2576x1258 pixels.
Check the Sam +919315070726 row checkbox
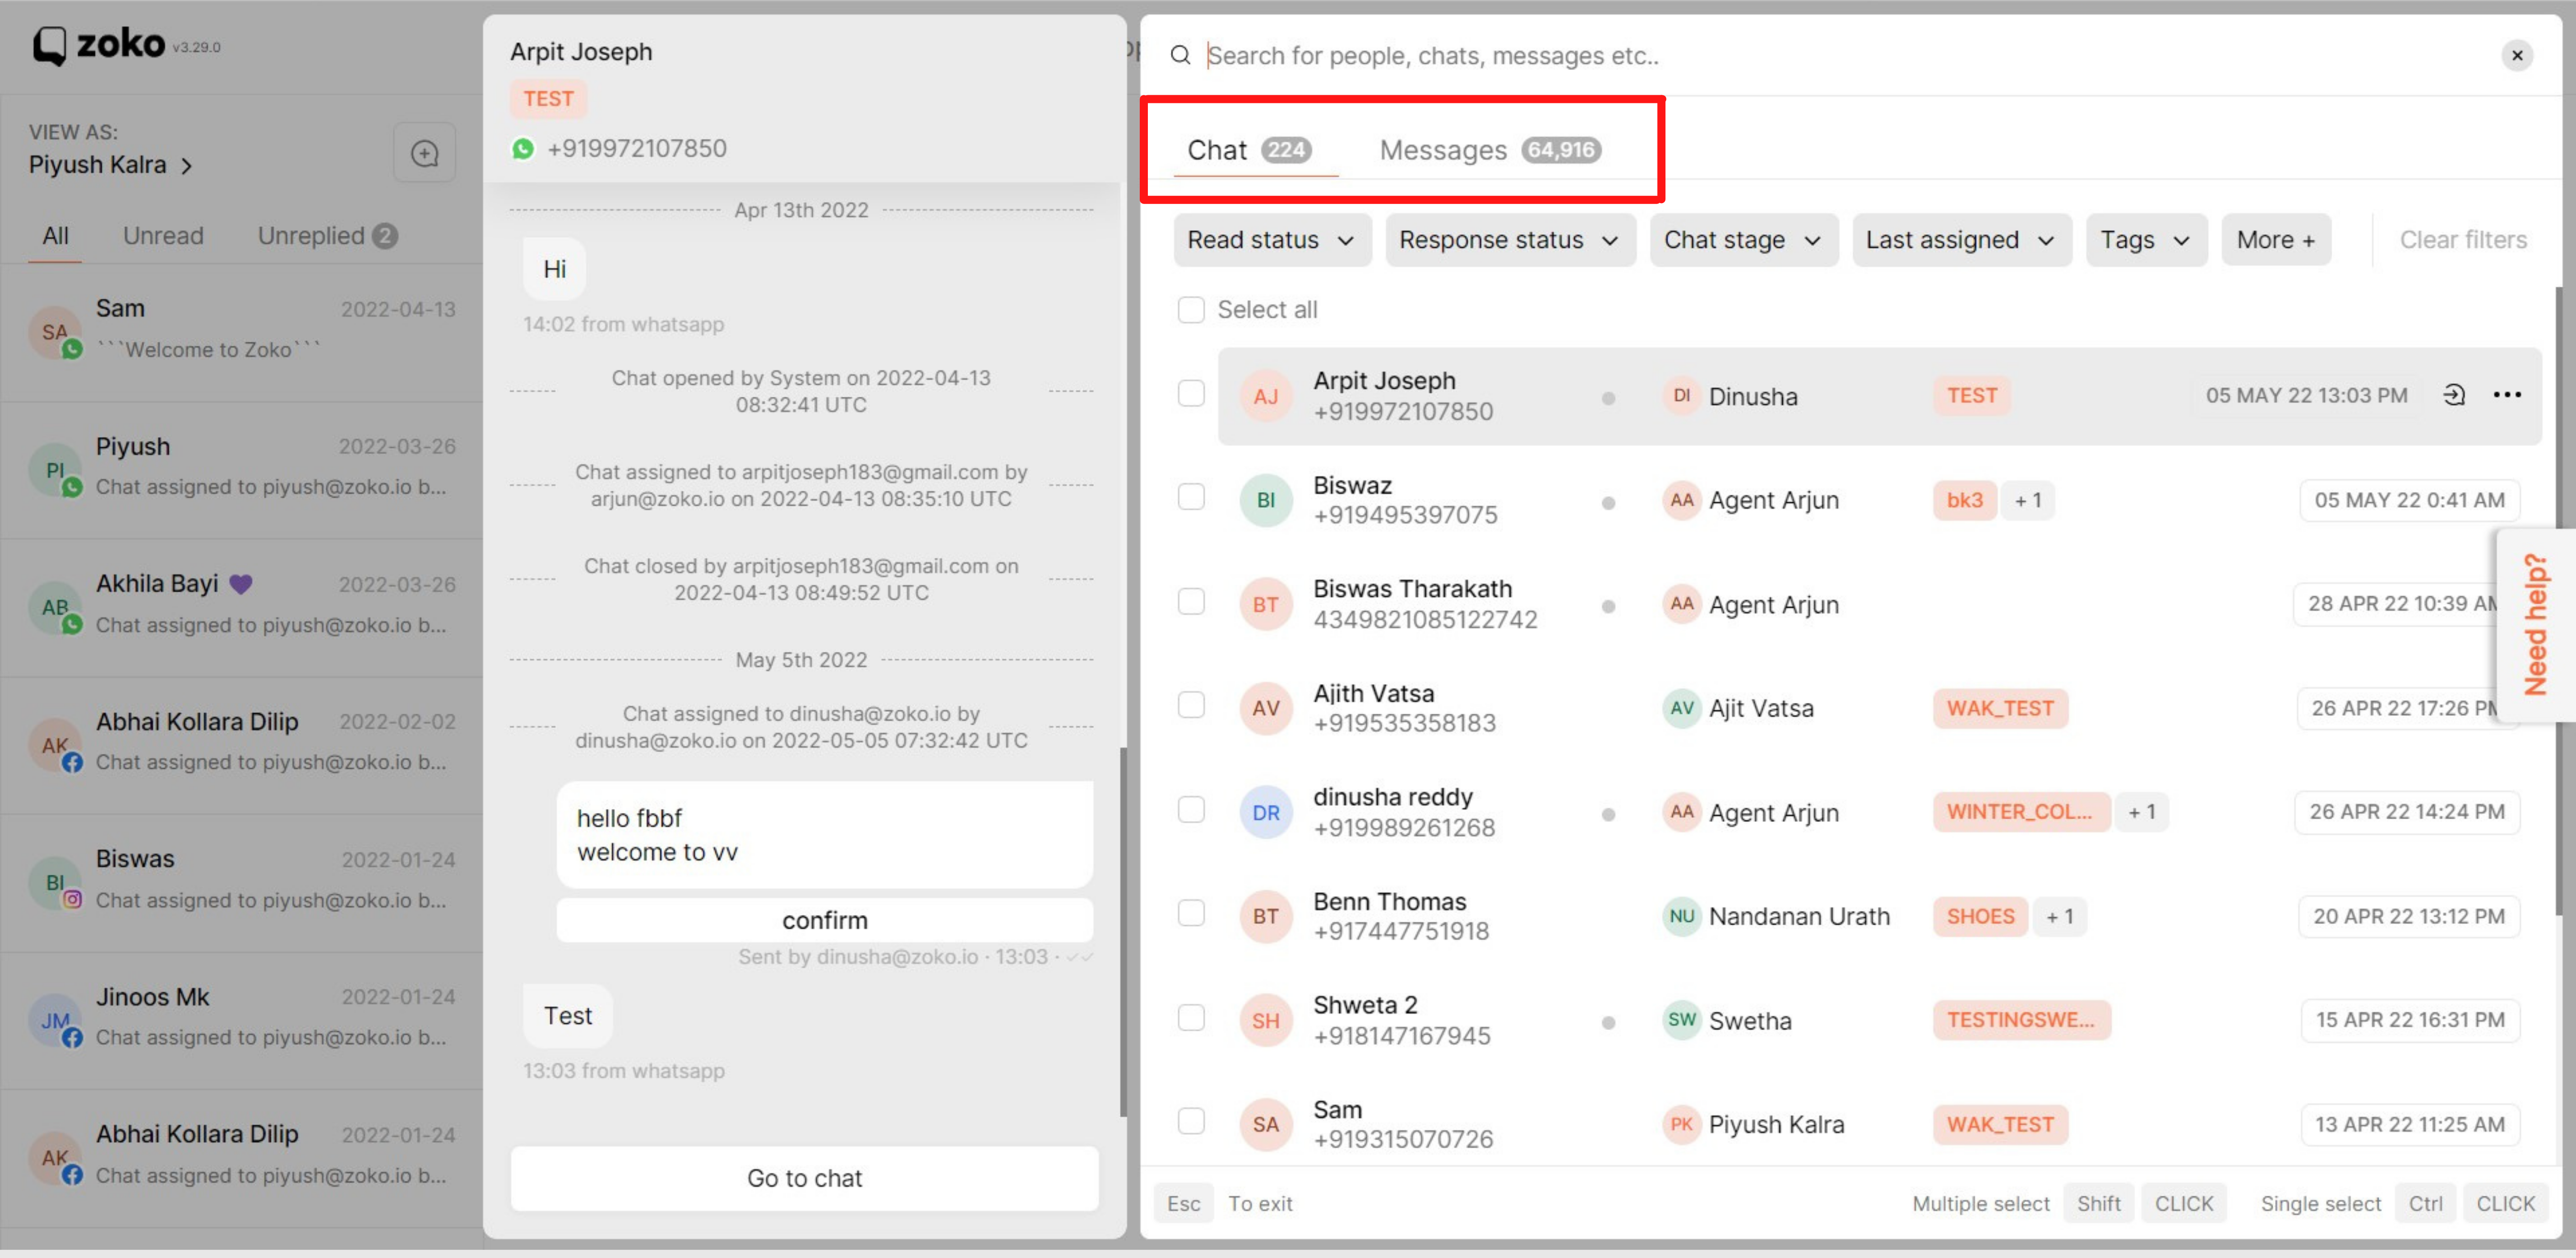coord(1191,1121)
